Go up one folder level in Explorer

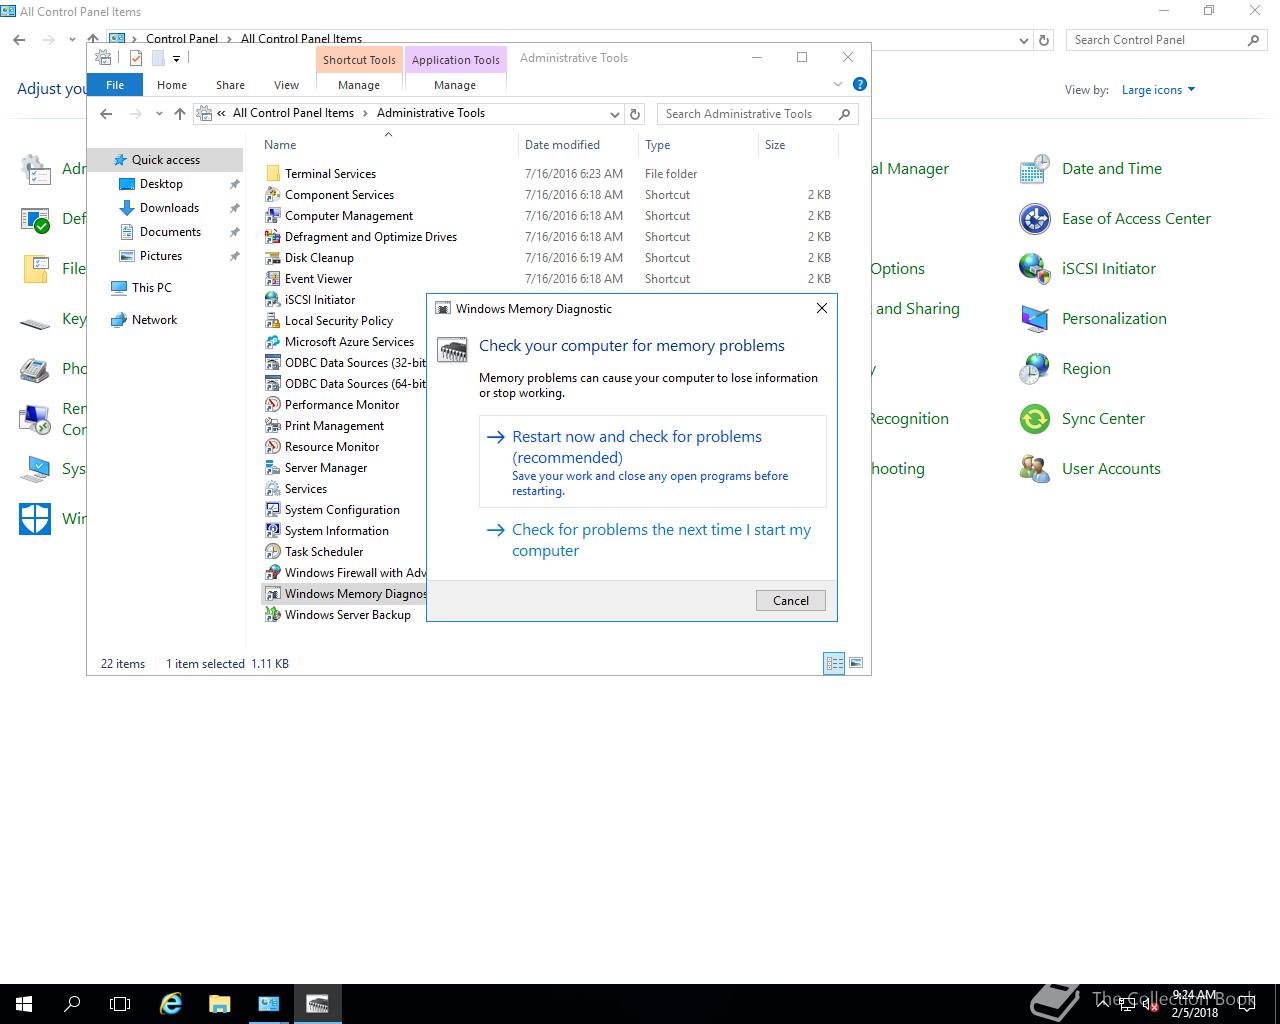(180, 114)
